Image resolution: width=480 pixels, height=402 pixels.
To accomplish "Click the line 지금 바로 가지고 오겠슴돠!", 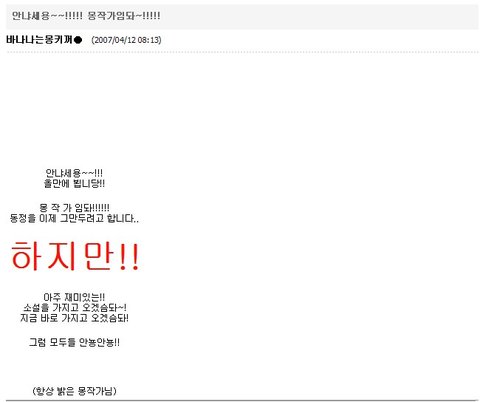I will click(x=74, y=318).
